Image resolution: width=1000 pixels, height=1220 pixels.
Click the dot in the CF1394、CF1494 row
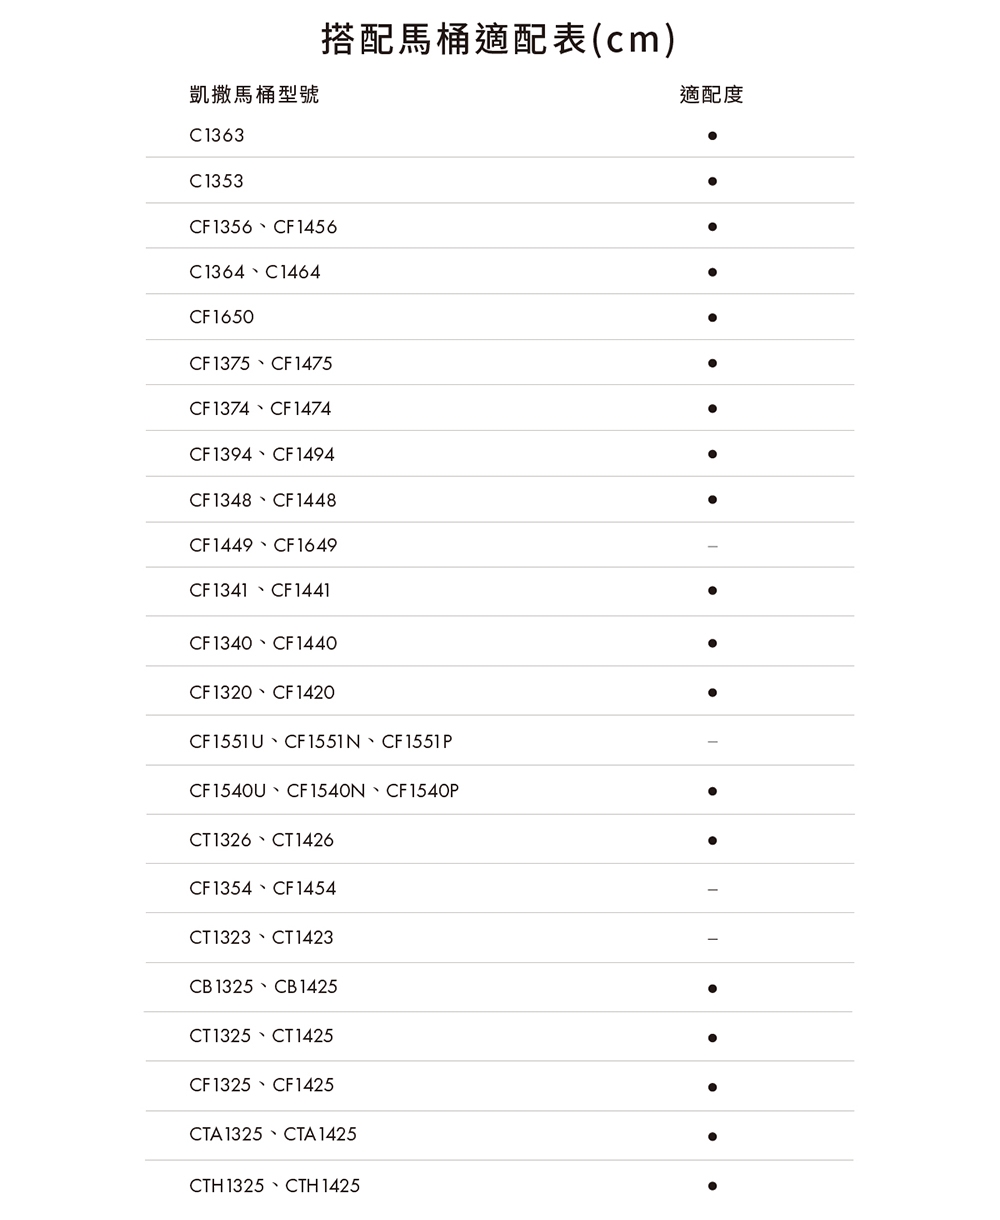pos(711,455)
